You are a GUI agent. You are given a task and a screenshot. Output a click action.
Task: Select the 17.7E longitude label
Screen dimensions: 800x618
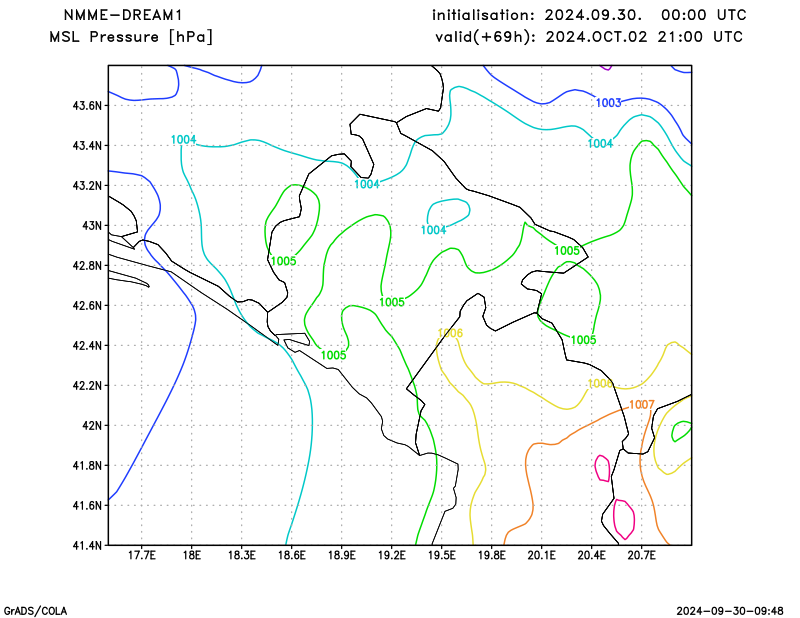tap(142, 555)
